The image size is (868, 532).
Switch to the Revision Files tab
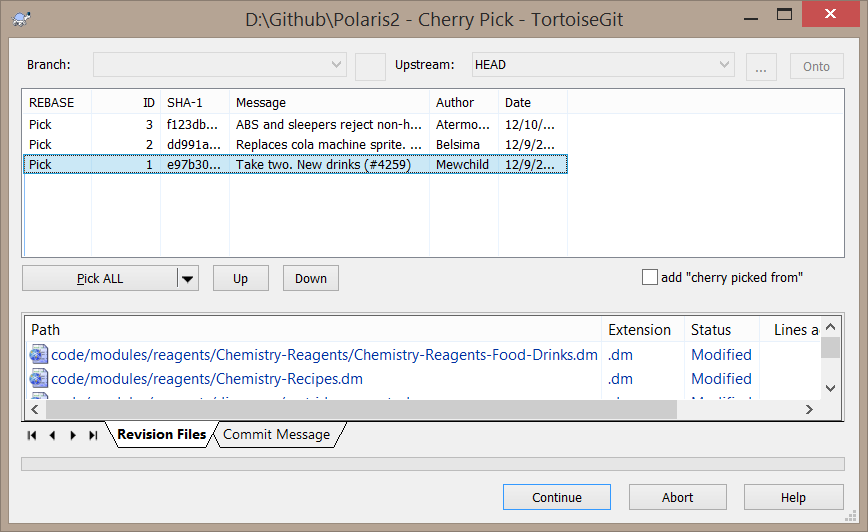162,435
